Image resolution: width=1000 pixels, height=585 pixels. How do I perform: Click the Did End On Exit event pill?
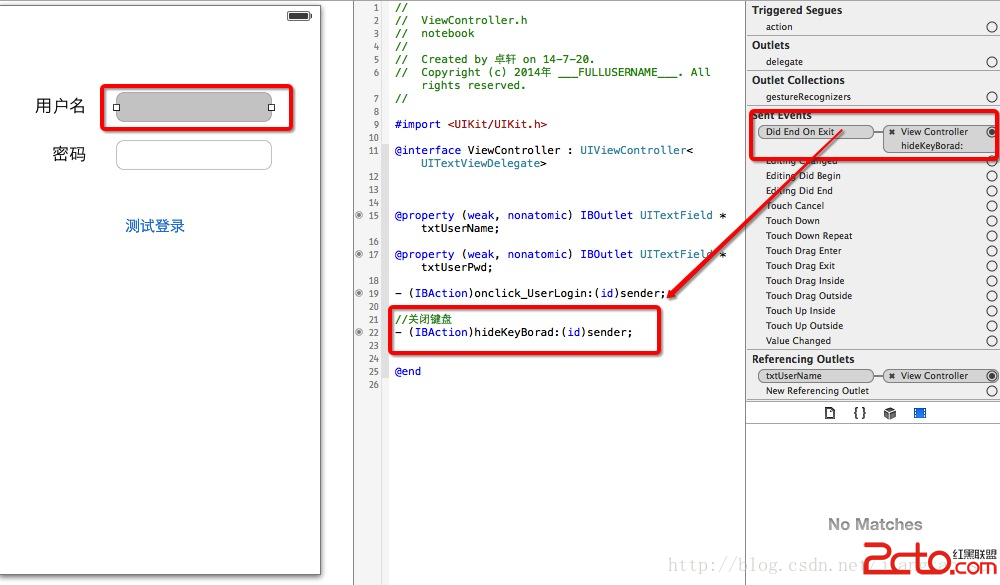[799, 132]
